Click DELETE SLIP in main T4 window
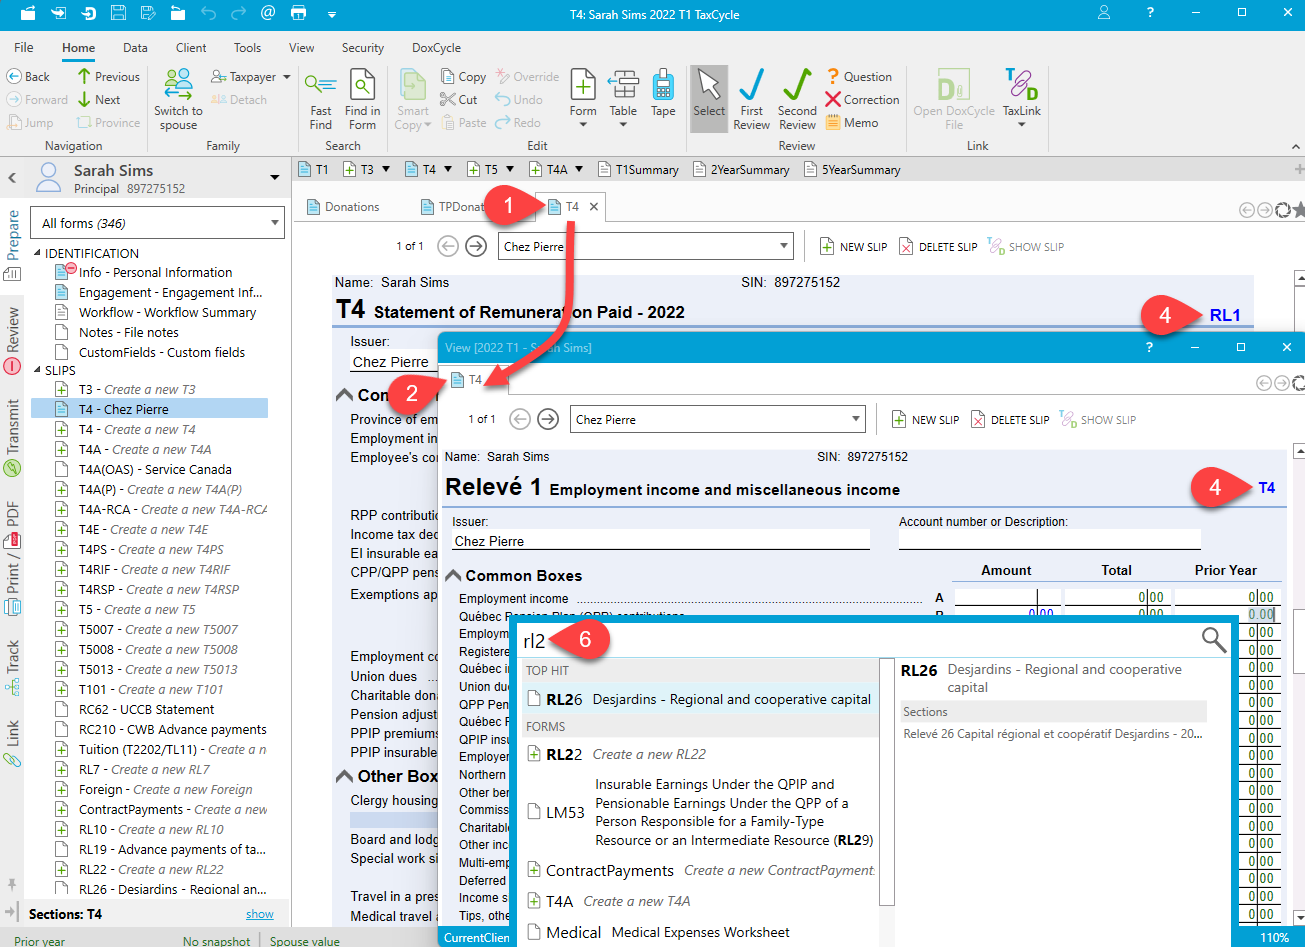Screen dimensions: 1305x947 [937, 247]
